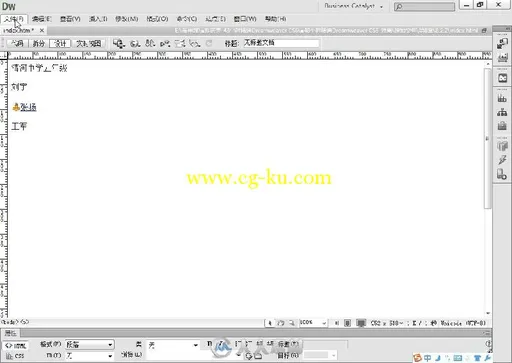Click the 张扬 hyperlink in the document
Image resolution: width=512 pixels, height=363 pixels.
[x=28, y=107]
